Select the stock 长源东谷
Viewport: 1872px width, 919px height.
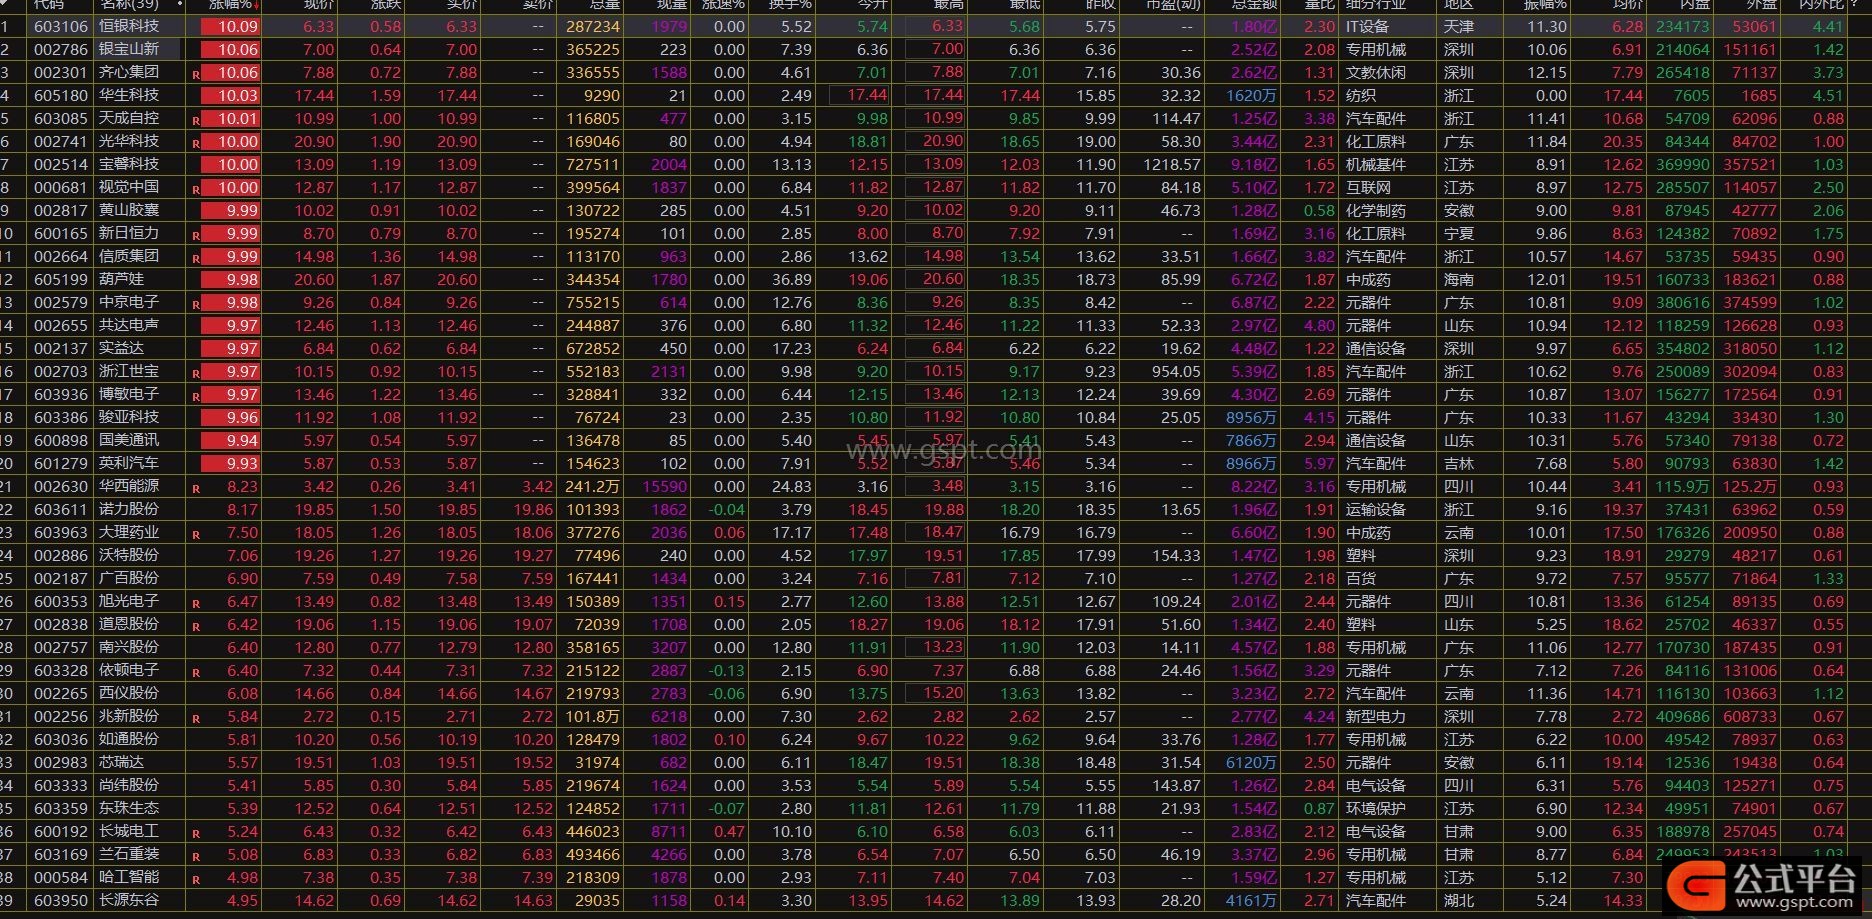tap(129, 900)
